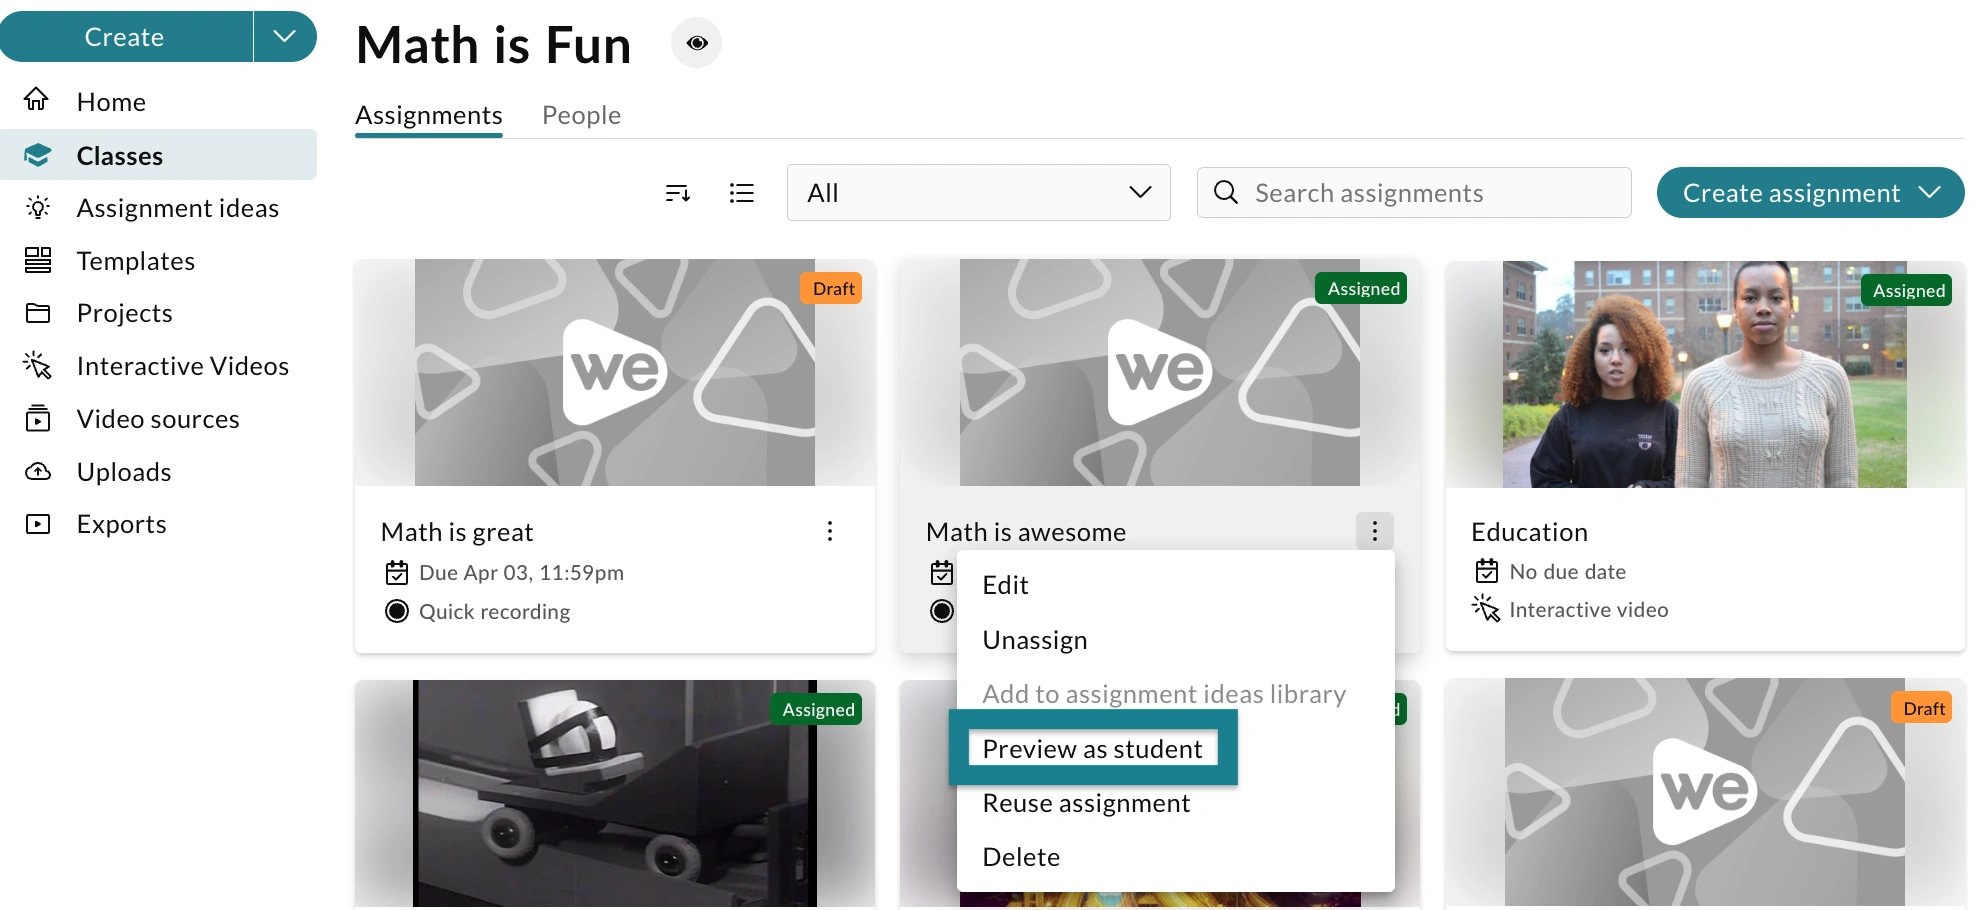Select Preview as student

(x=1093, y=749)
